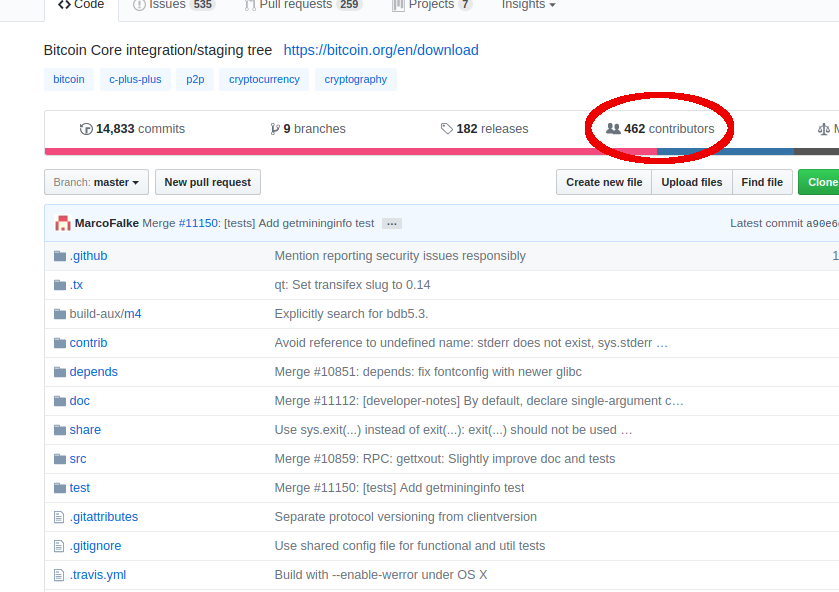Viewport: 839px width, 592px height.
Task: Open the src folder
Action: tap(78, 459)
